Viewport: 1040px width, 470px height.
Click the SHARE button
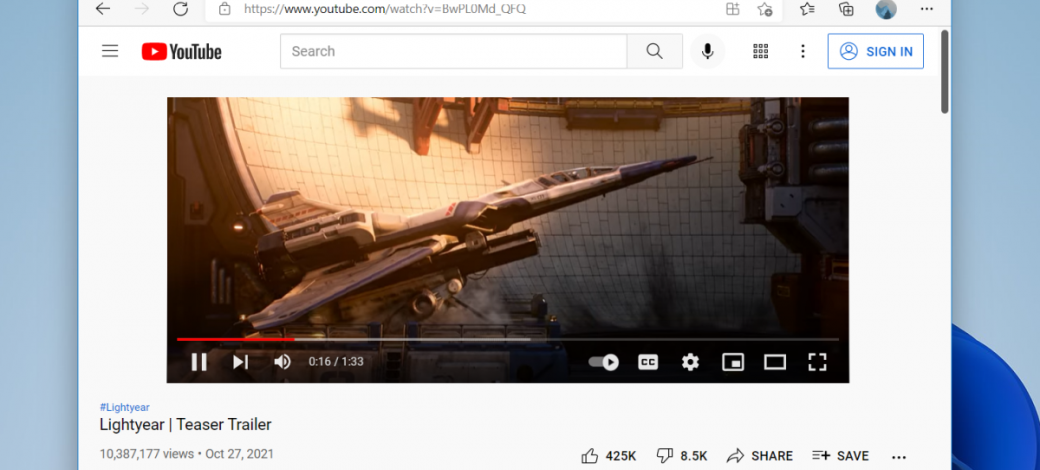point(759,455)
